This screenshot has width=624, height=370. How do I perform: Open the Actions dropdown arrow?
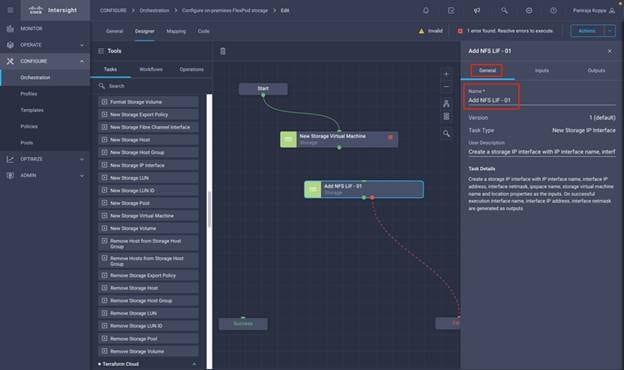click(x=610, y=31)
